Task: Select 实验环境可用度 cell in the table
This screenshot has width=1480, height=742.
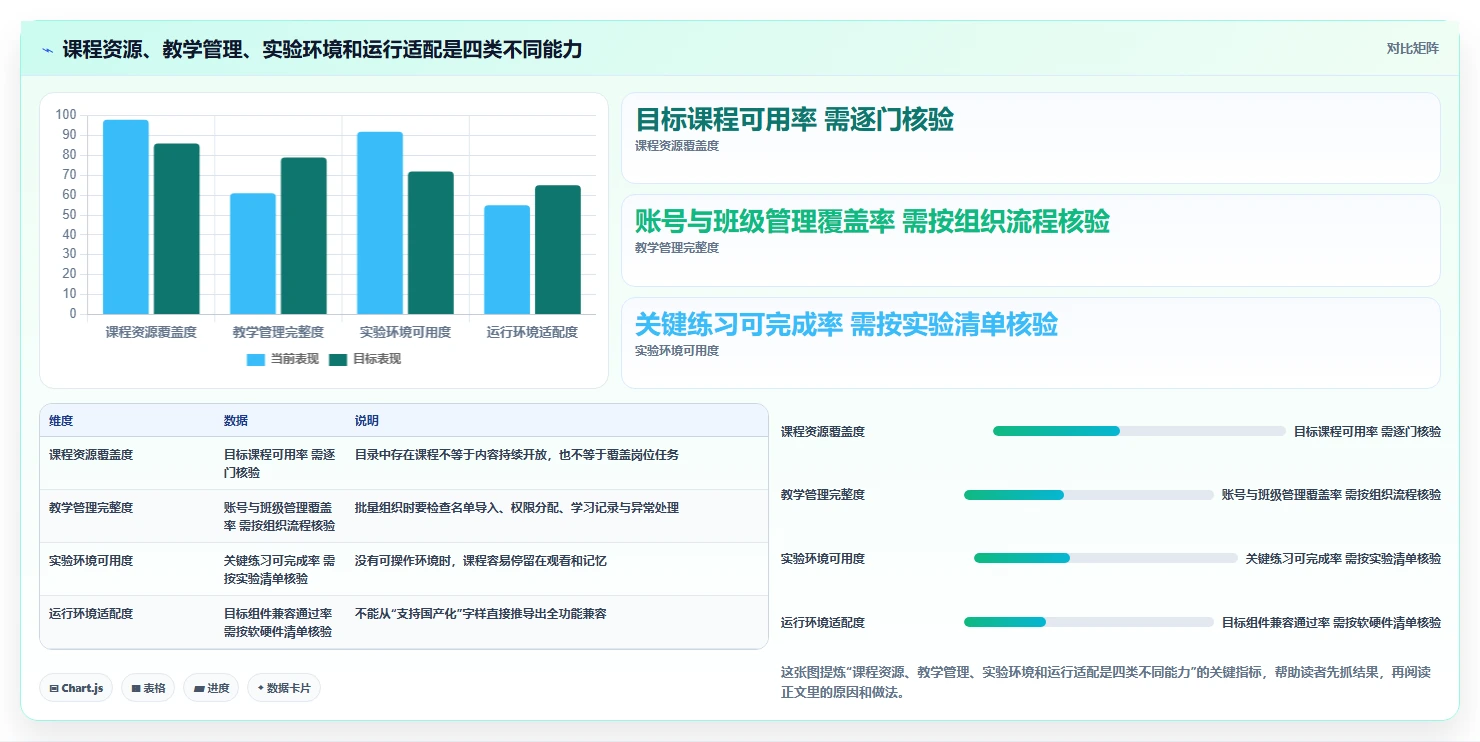Action: pyautogui.click(x=91, y=560)
